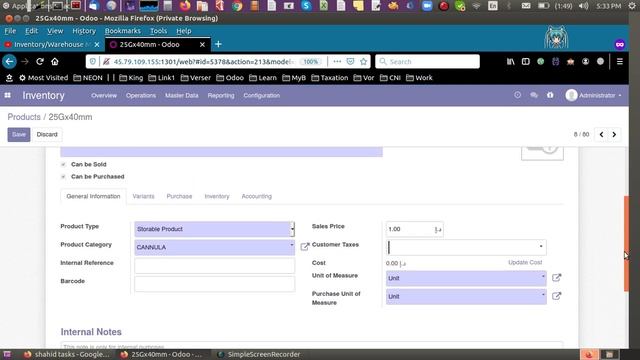Viewport: 640px width, 360px height.
Task: Open Firefox library icon
Action: (511, 62)
